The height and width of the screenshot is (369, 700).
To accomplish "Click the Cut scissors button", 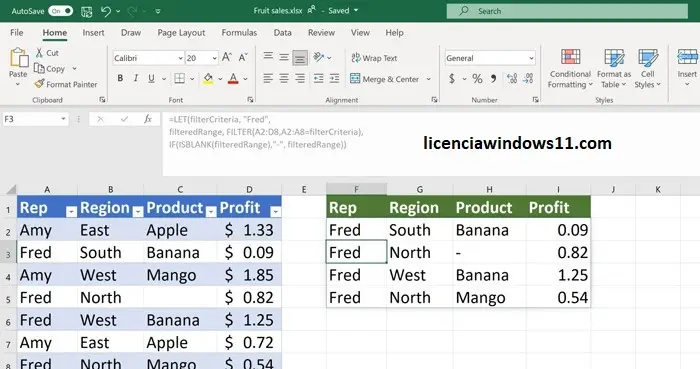I will click(47, 53).
